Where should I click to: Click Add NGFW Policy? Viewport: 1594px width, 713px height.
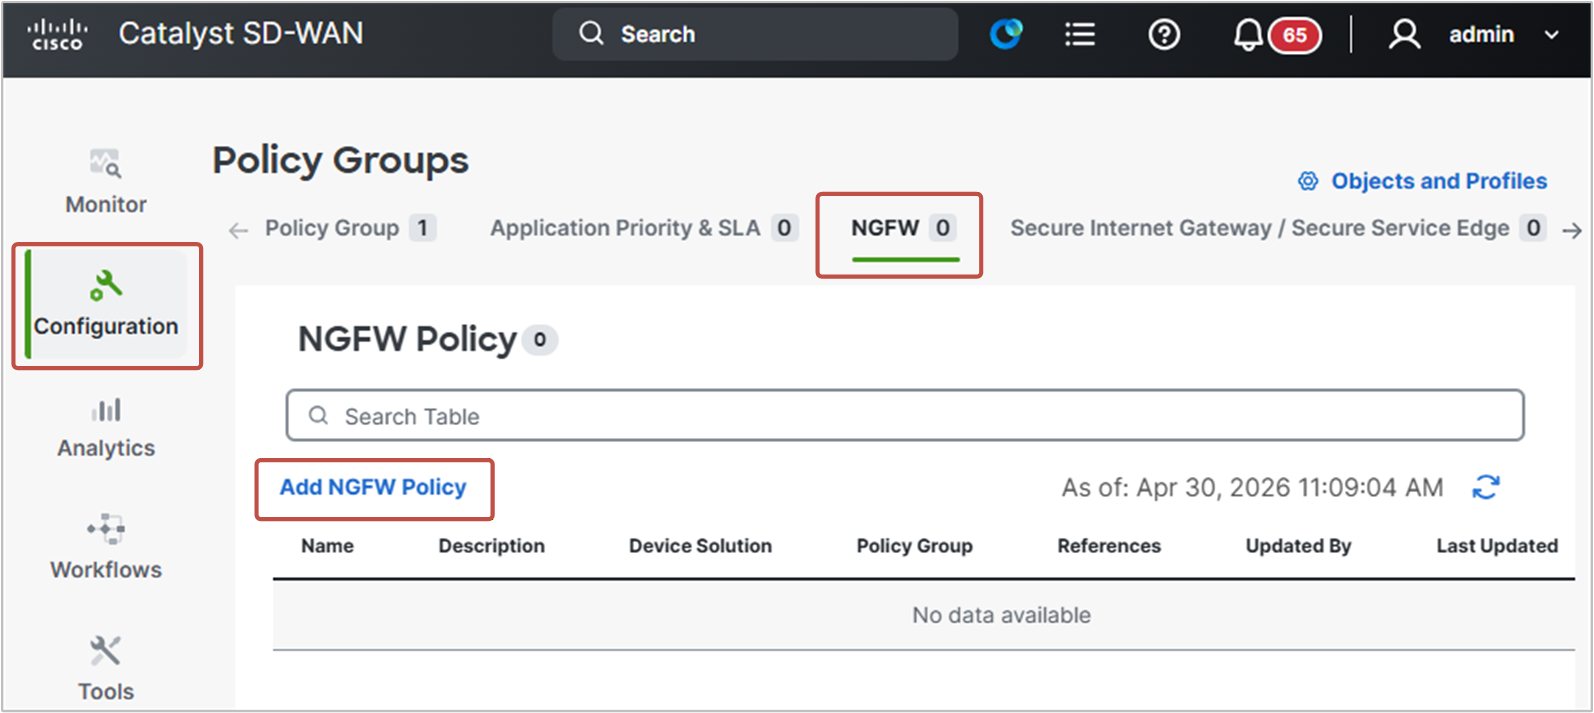click(373, 487)
